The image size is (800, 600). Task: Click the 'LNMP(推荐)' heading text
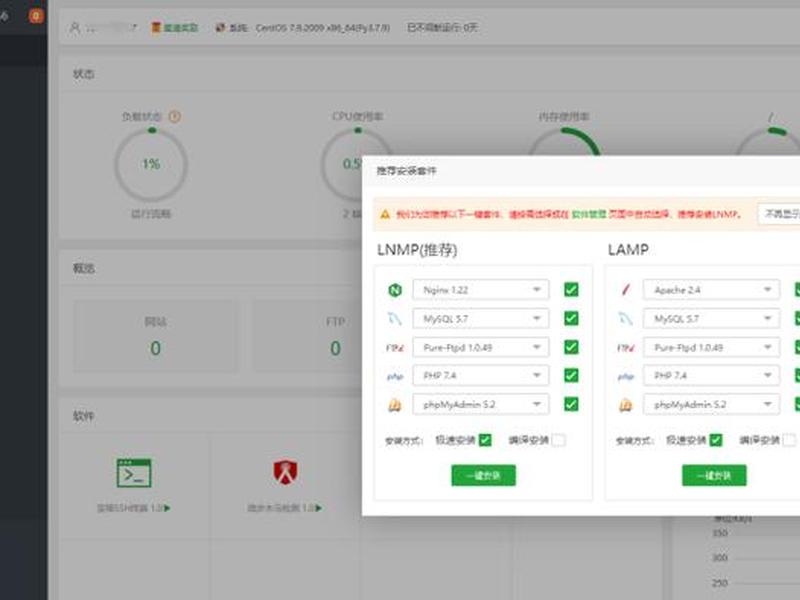(417, 250)
